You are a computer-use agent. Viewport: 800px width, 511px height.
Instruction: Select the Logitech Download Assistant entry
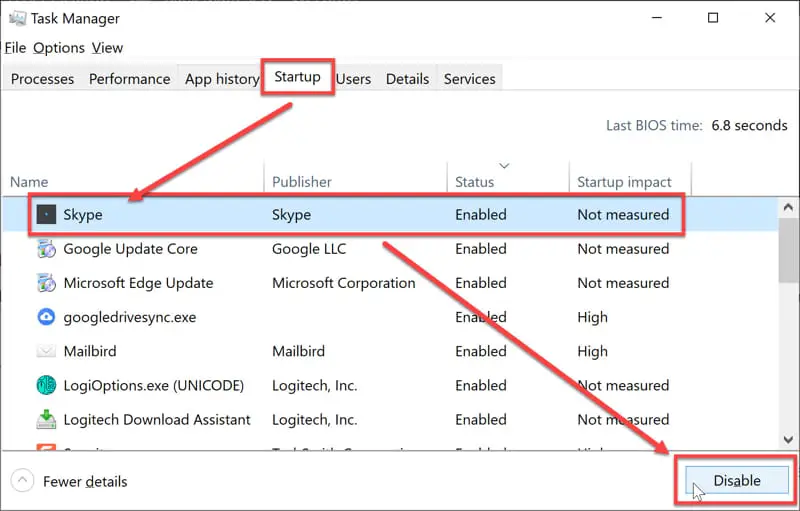[x=157, y=419]
